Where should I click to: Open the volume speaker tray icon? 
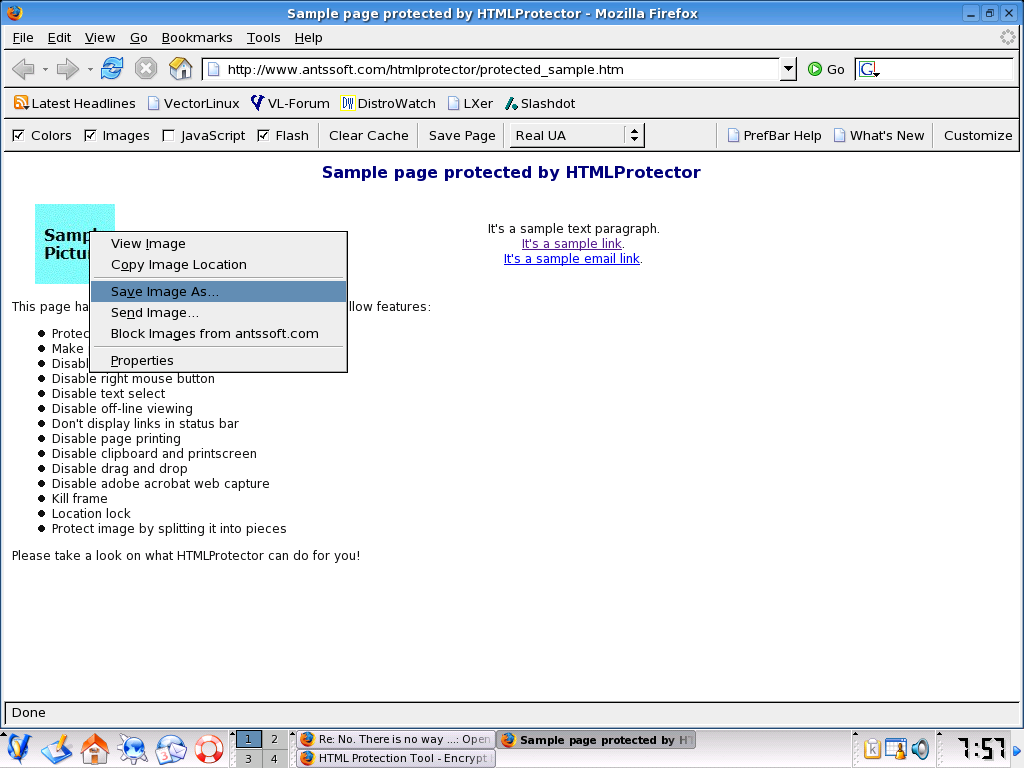920,749
